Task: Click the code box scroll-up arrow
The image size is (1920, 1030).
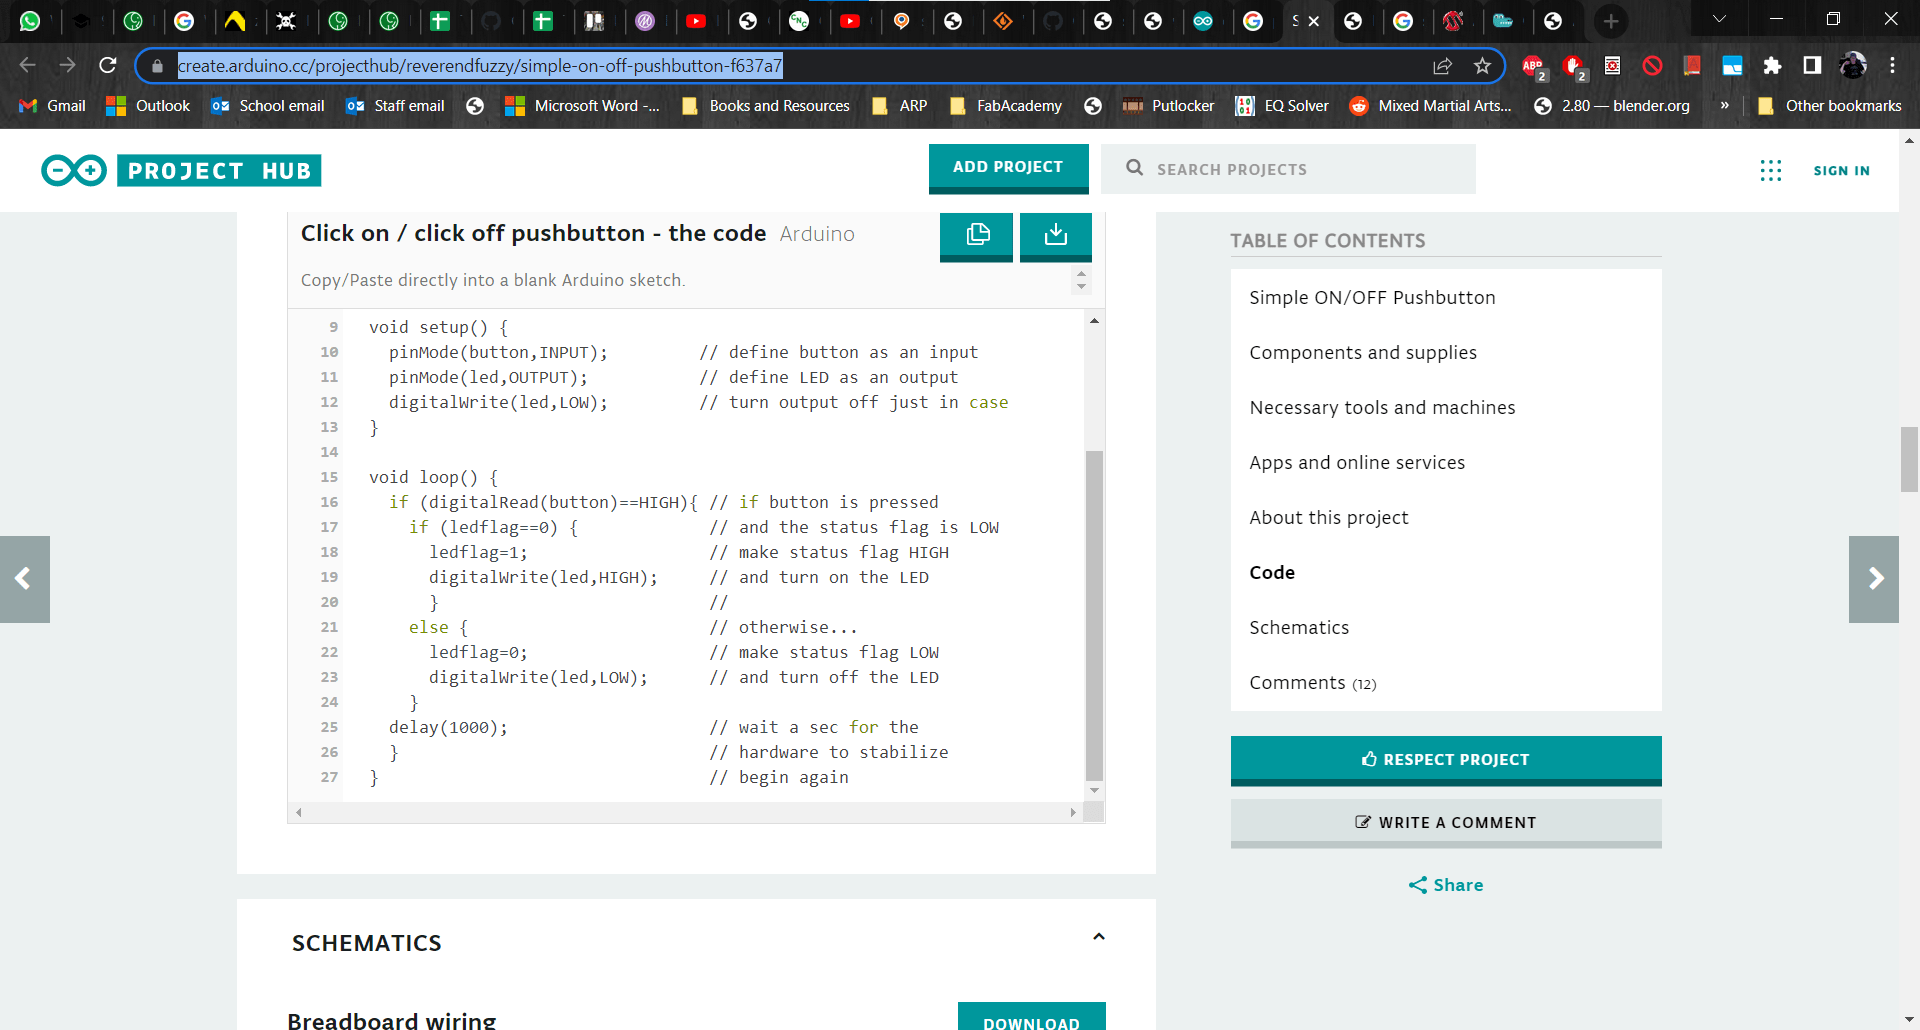Action: (1094, 321)
